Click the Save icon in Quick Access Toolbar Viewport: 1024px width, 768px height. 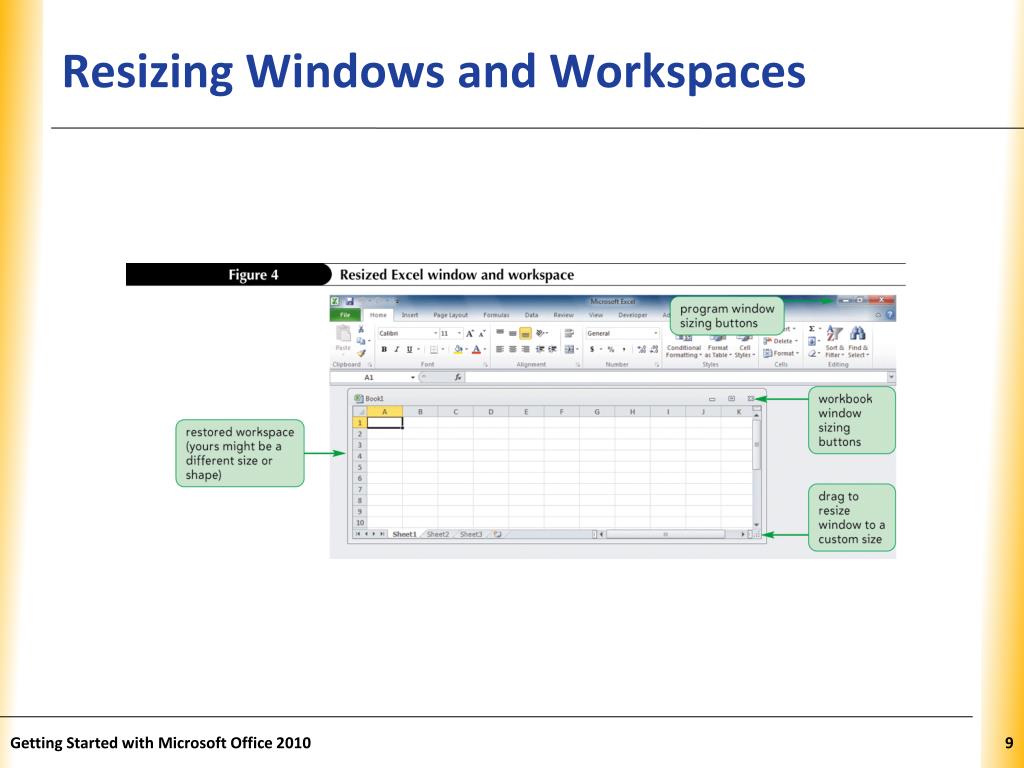coord(350,301)
